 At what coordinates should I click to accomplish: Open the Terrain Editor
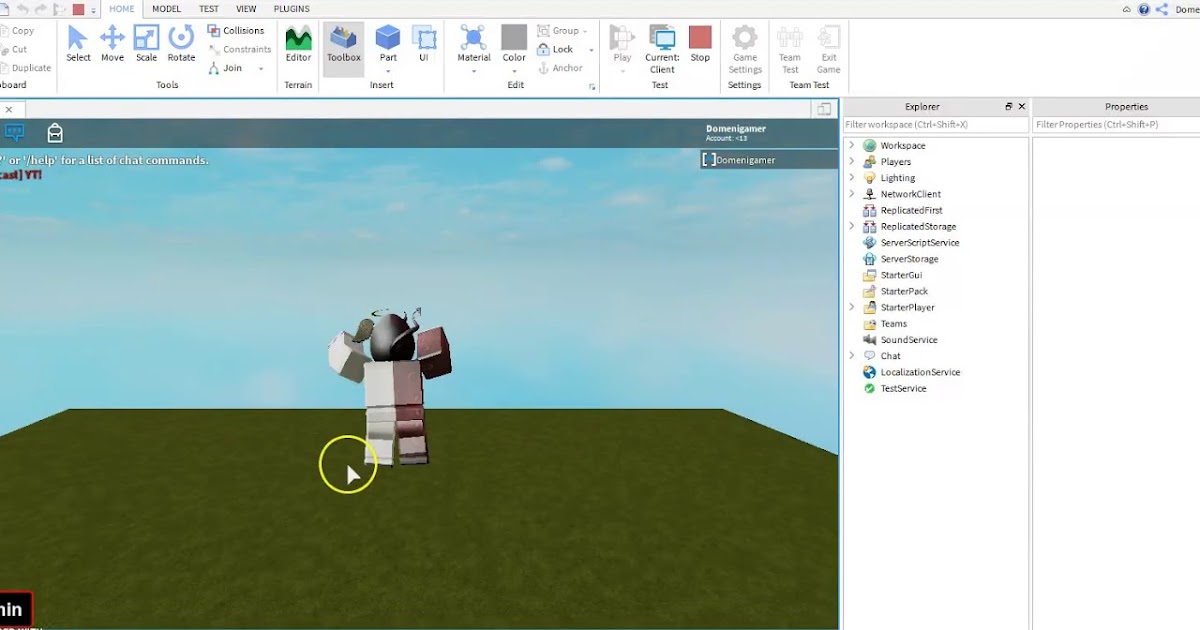click(x=298, y=45)
